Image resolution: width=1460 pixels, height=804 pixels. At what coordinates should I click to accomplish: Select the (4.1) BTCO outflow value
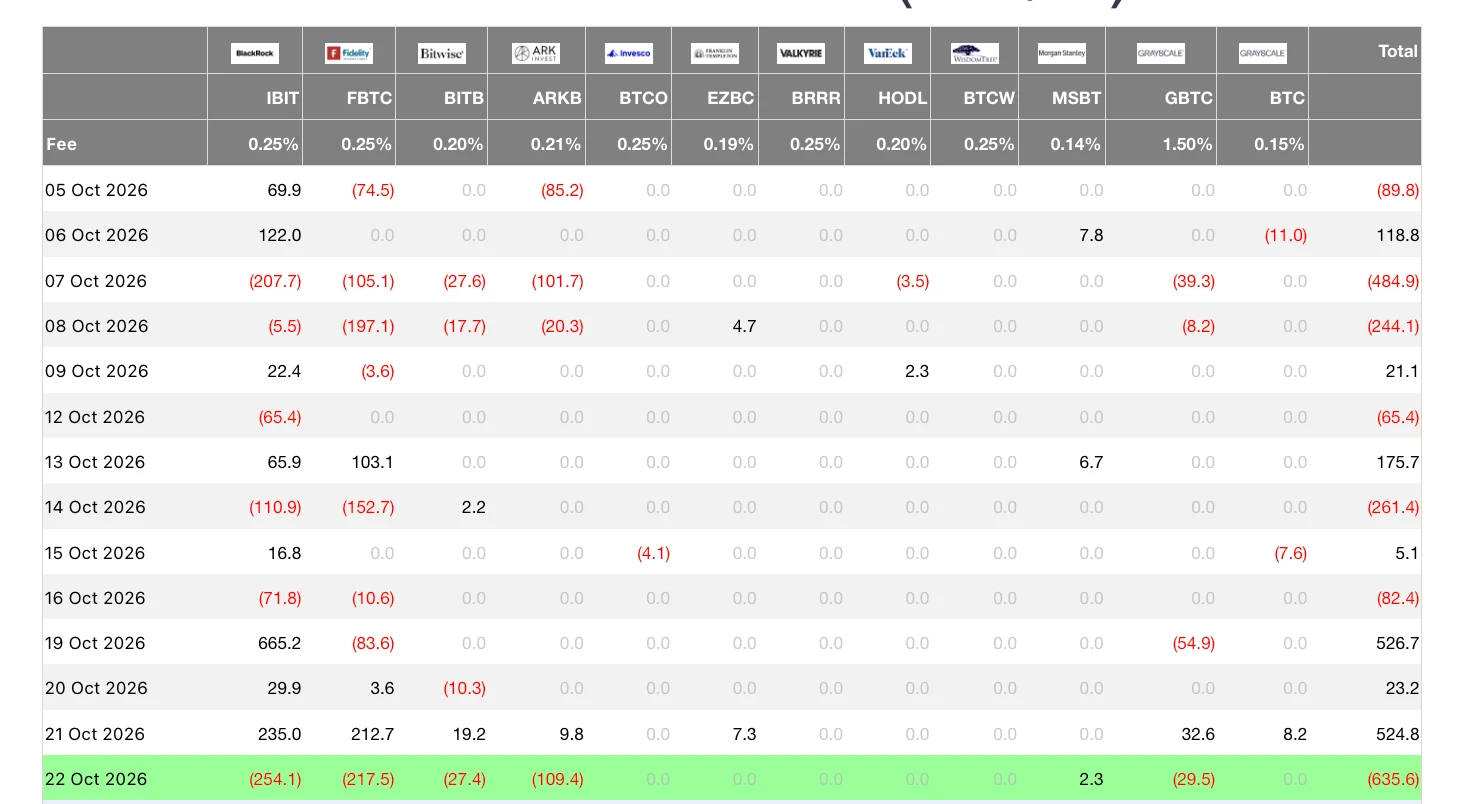coord(654,553)
